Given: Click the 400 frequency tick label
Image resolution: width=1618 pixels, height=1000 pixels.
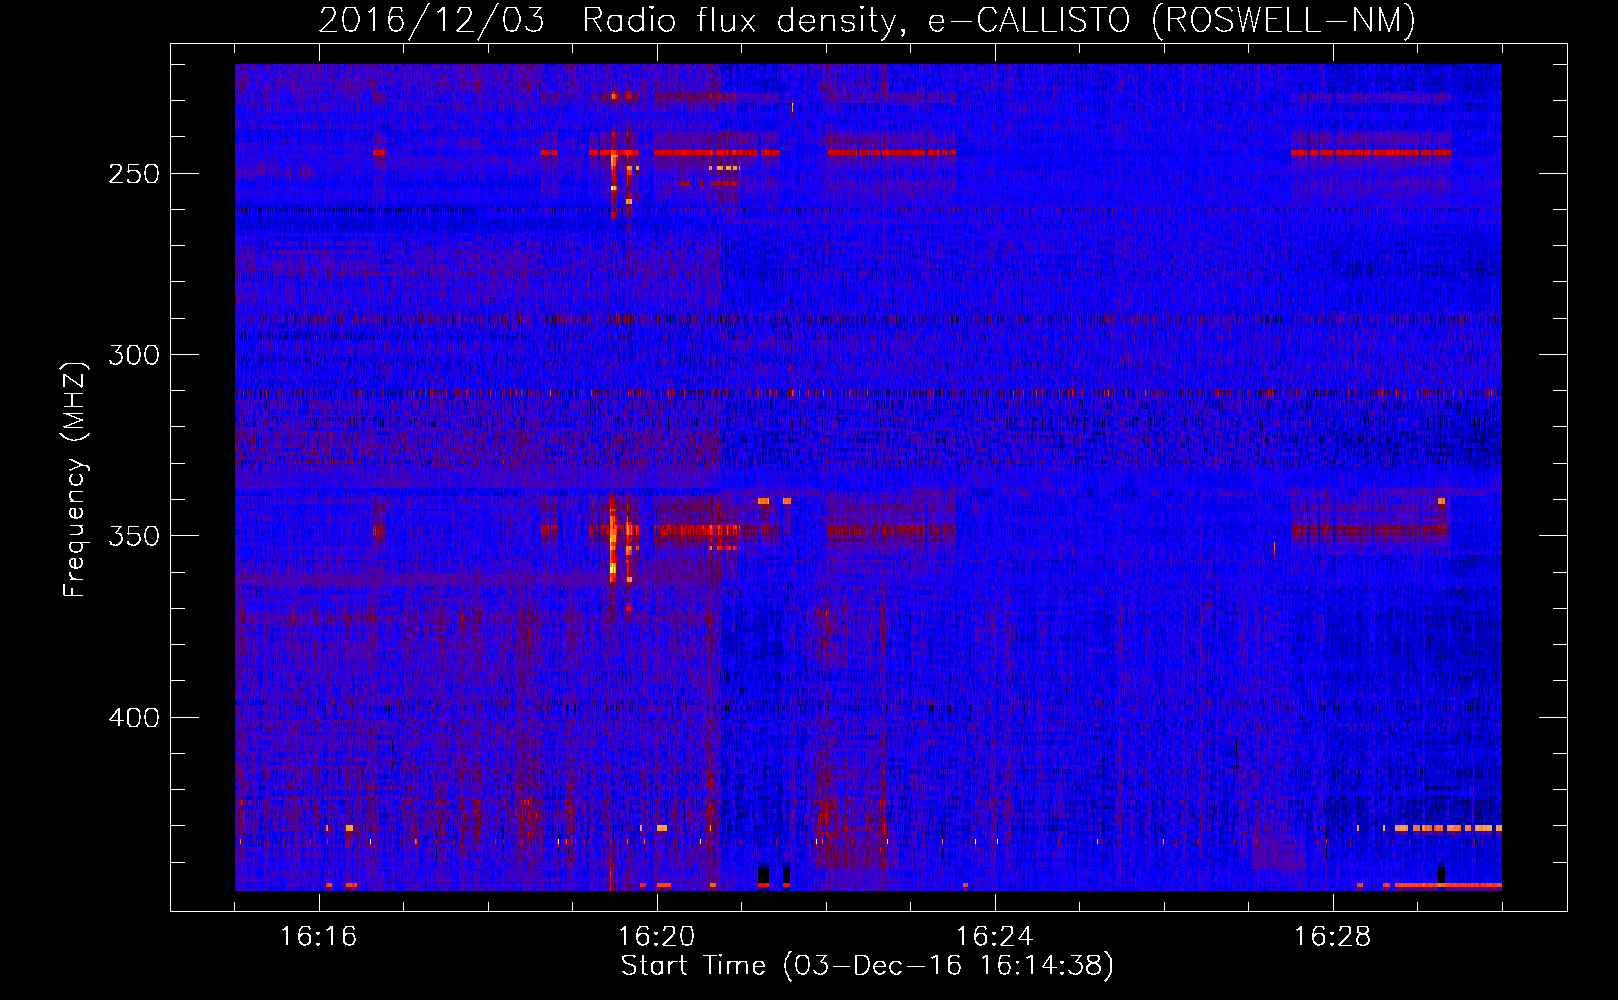Looking at the screenshot, I should [134, 718].
